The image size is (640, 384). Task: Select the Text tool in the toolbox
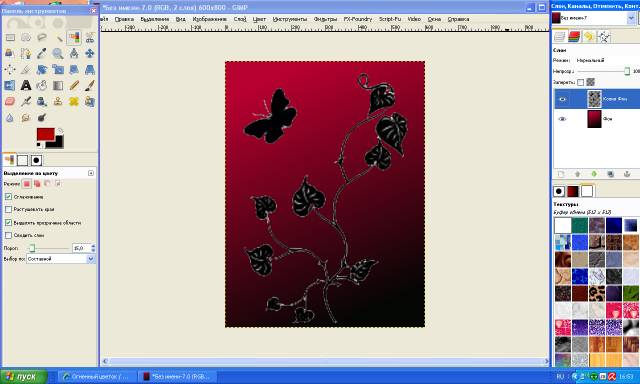click(26, 85)
